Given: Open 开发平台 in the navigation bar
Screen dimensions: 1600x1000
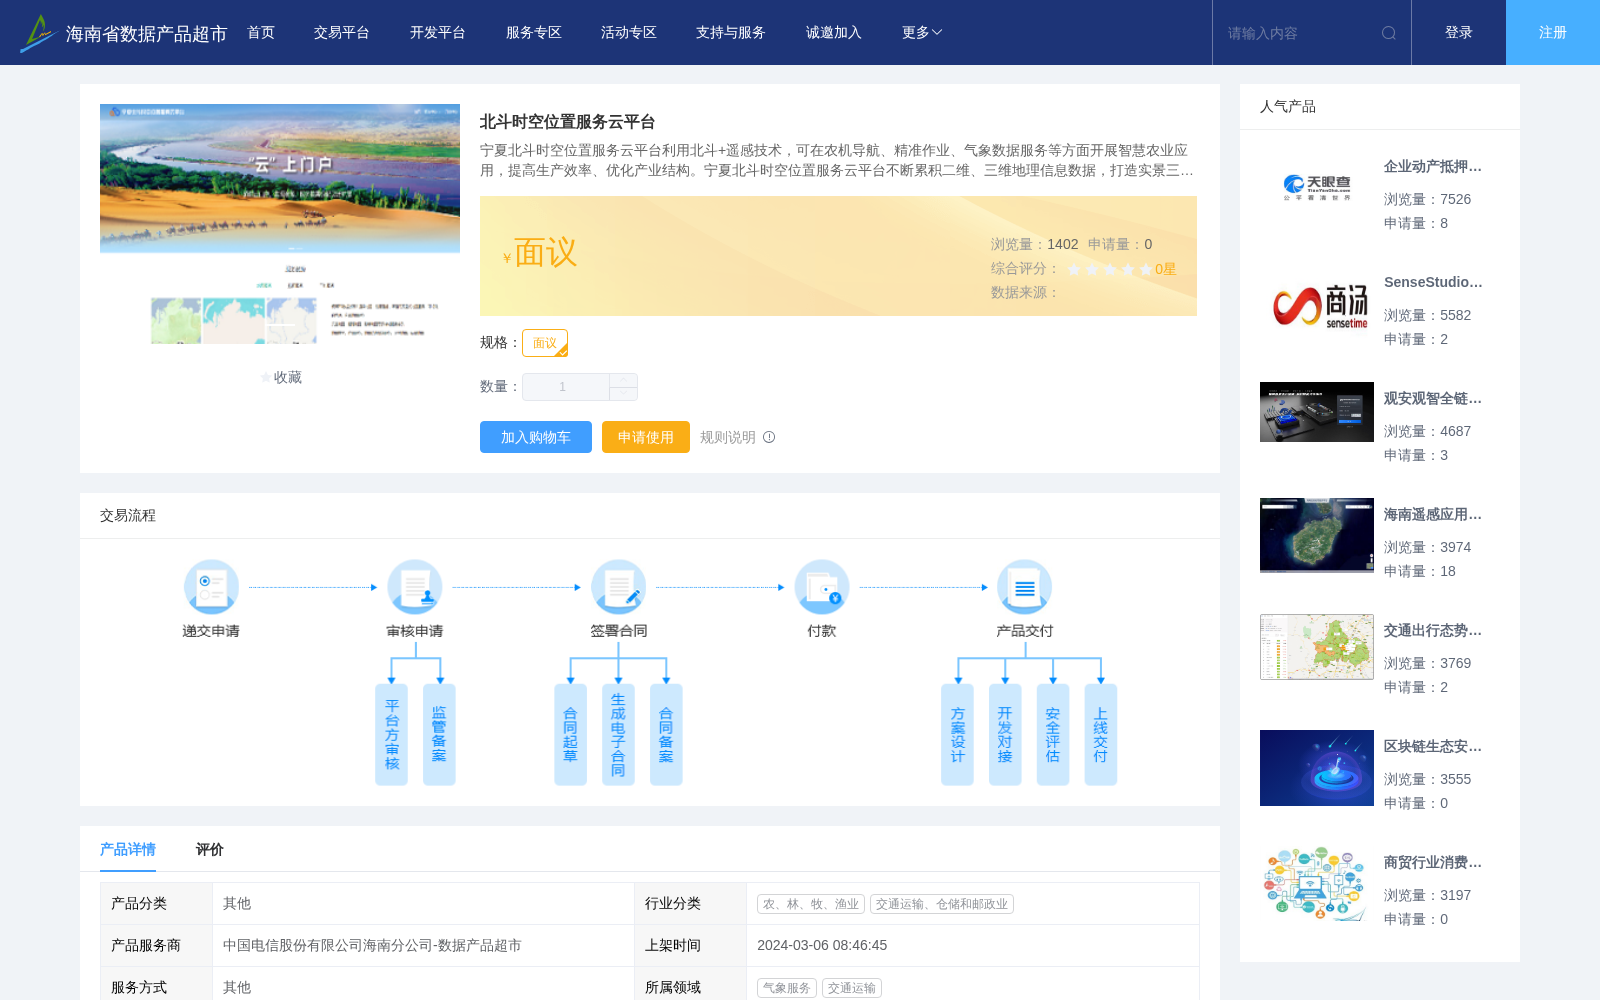Looking at the screenshot, I should click(438, 33).
